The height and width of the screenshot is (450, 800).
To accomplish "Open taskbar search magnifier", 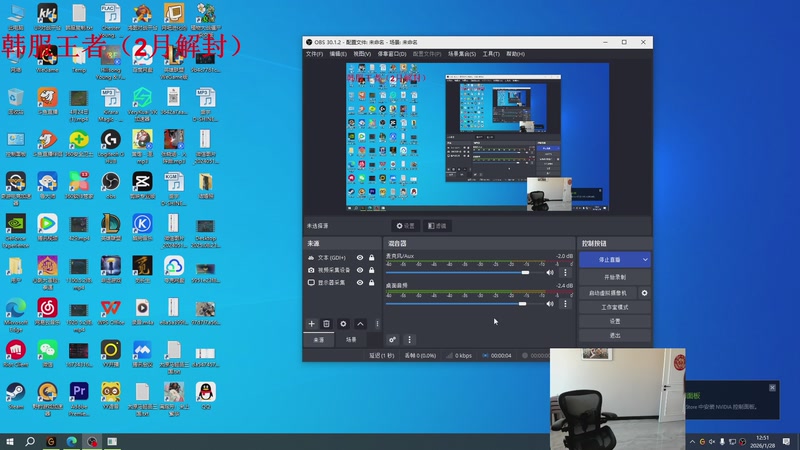I will [30, 441].
